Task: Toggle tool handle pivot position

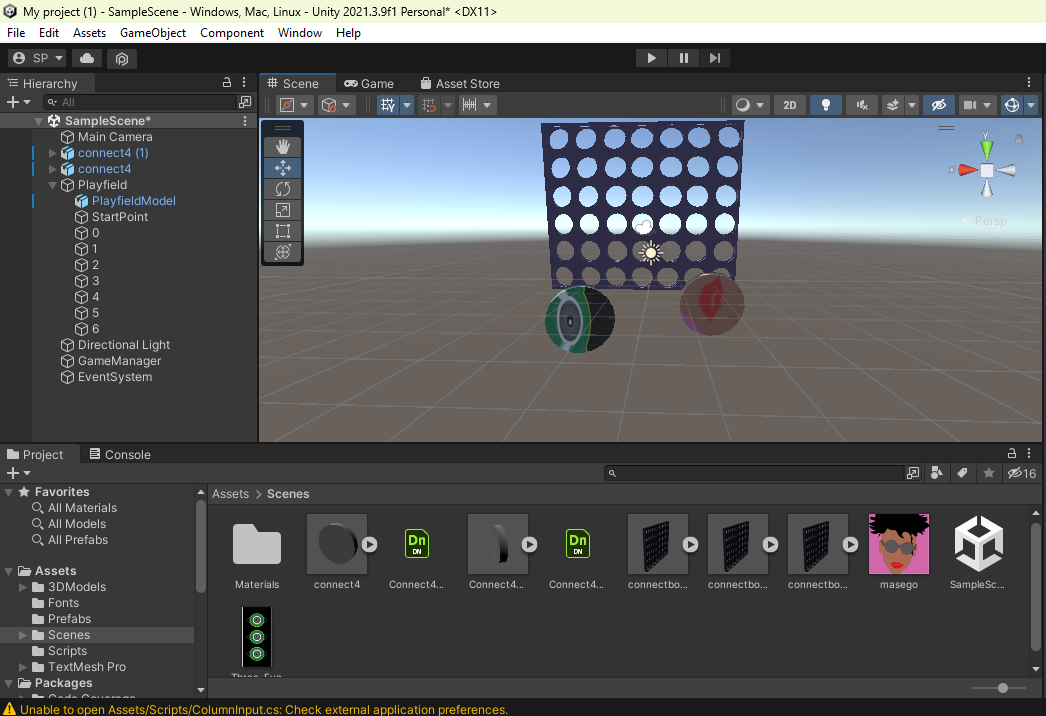Action: (294, 105)
